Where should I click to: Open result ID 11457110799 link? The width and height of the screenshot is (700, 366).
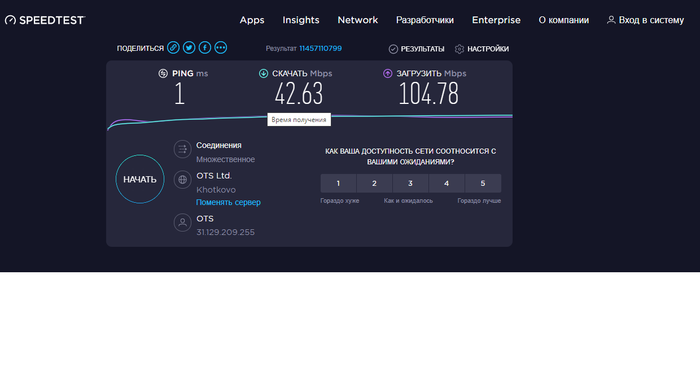(x=321, y=48)
